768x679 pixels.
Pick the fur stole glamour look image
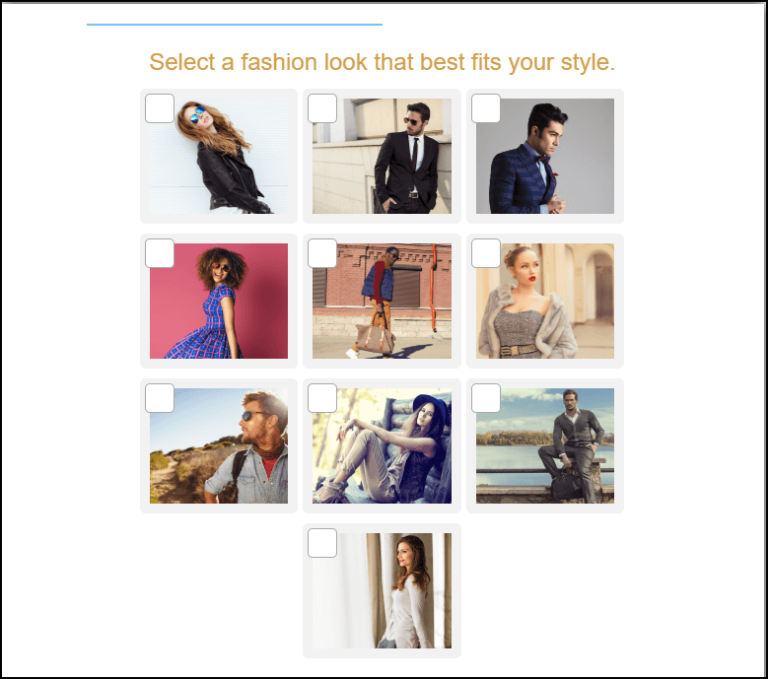click(x=545, y=301)
